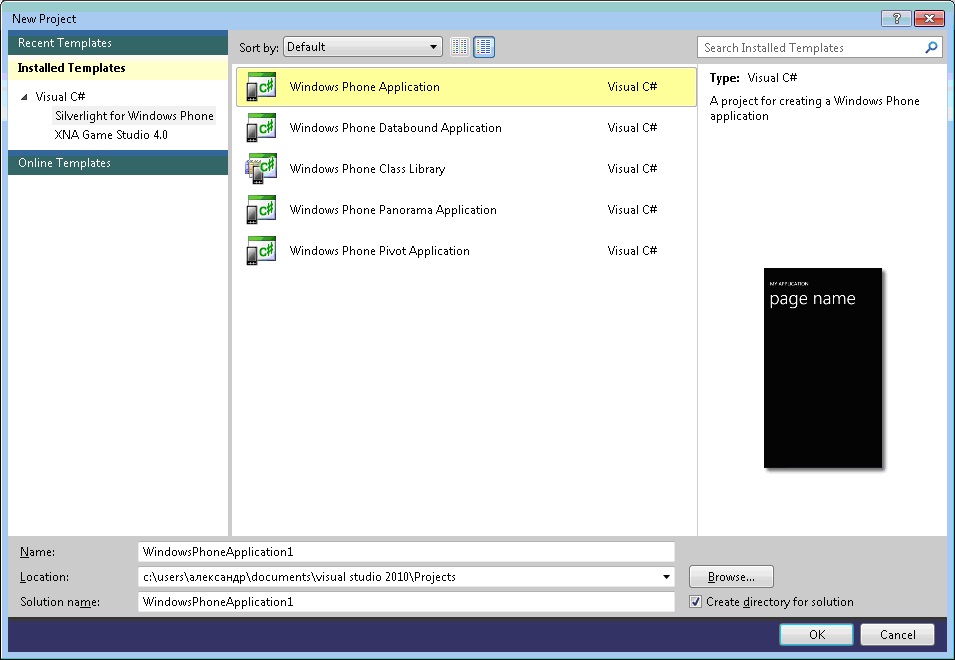Screen dimensions: 955x660
Task: Click the Windows Phone Pivot Application icon
Action: [x=261, y=250]
